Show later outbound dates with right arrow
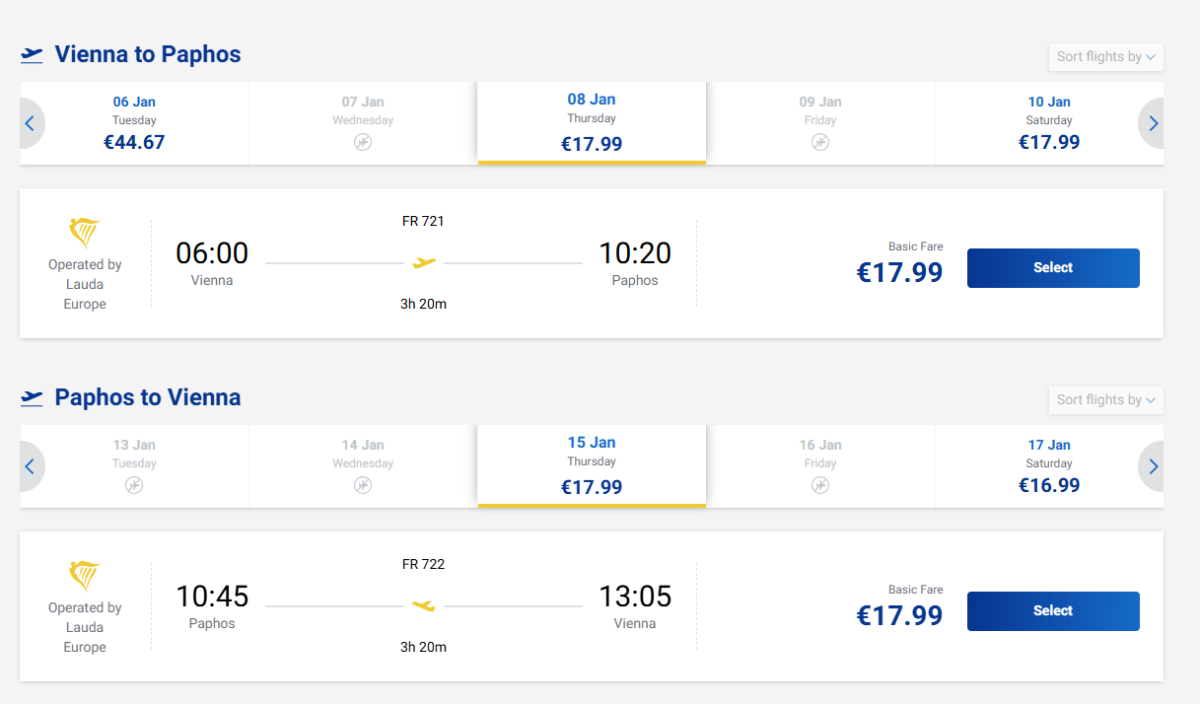This screenshot has width=1200, height=704. click(1153, 124)
